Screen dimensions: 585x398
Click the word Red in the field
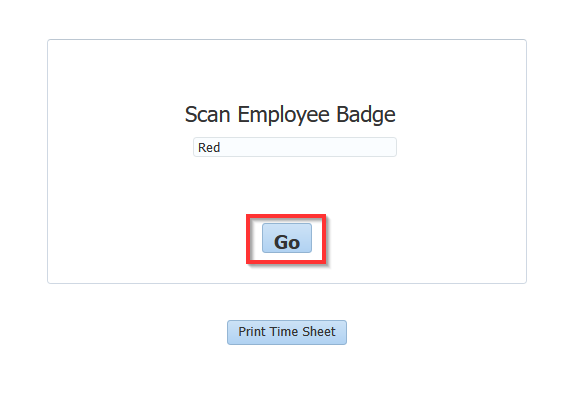pyautogui.click(x=209, y=147)
